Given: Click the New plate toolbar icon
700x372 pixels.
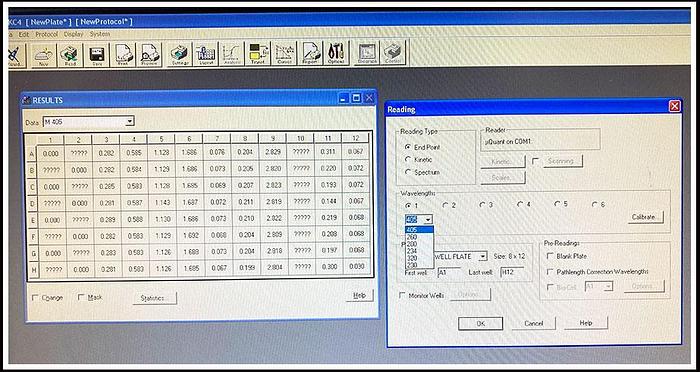Looking at the screenshot, I should (44, 54).
